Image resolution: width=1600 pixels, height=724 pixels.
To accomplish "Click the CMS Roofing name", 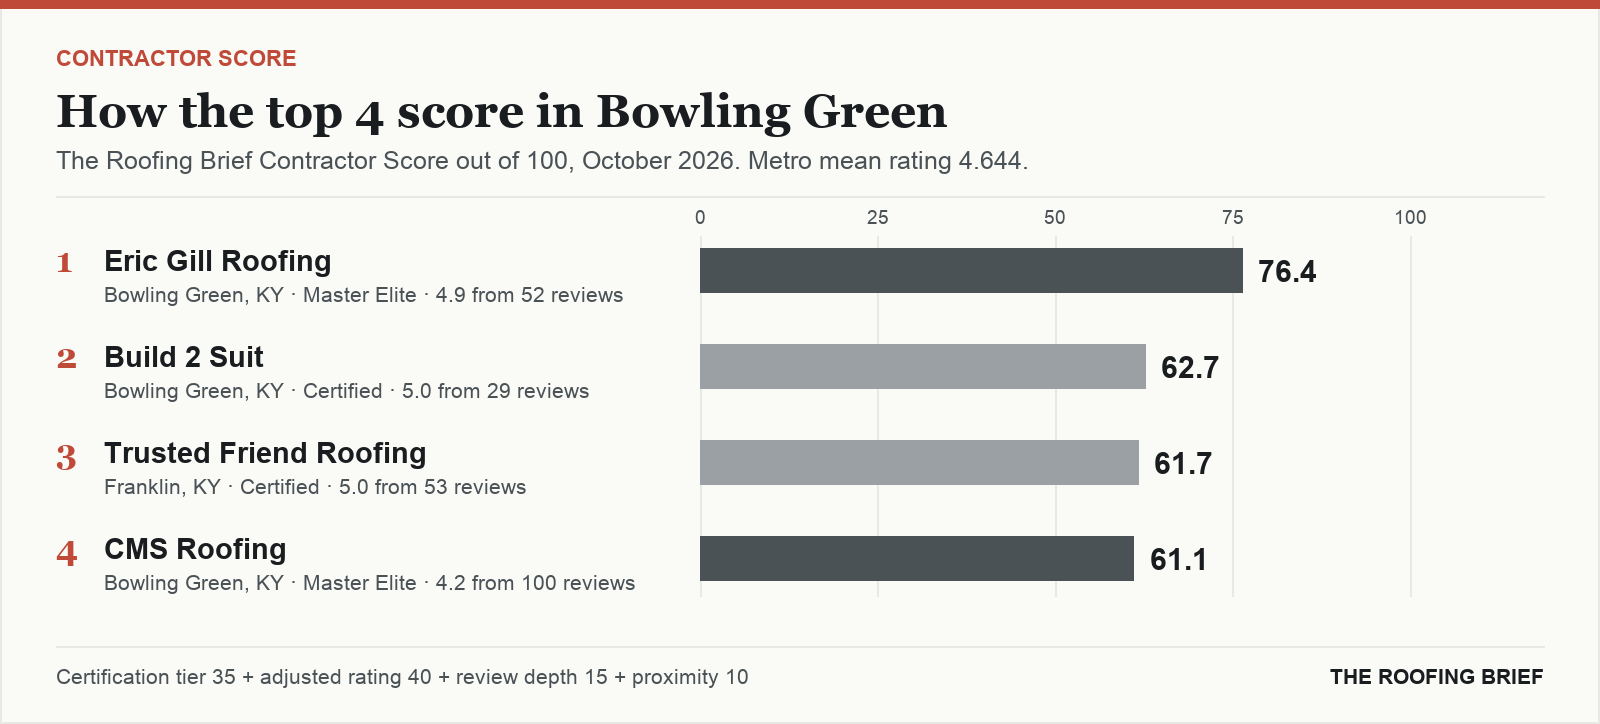I will pyautogui.click(x=195, y=549).
